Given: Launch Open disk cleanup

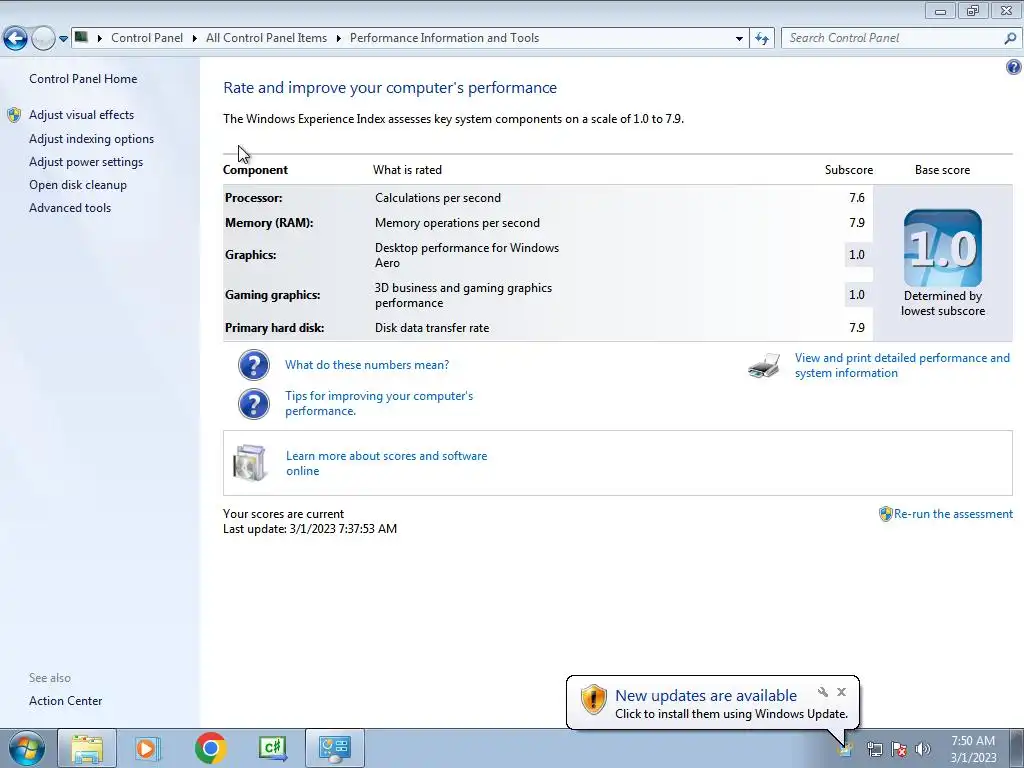Looking at the screenshot, I should [78, 185].
